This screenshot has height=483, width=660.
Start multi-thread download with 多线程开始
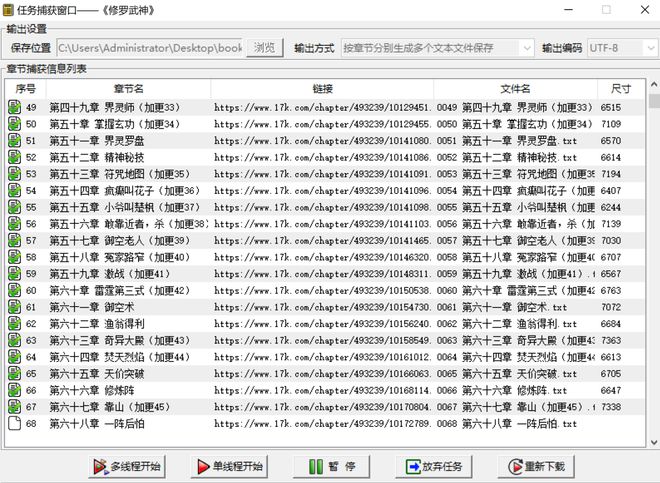pos(127,466)
